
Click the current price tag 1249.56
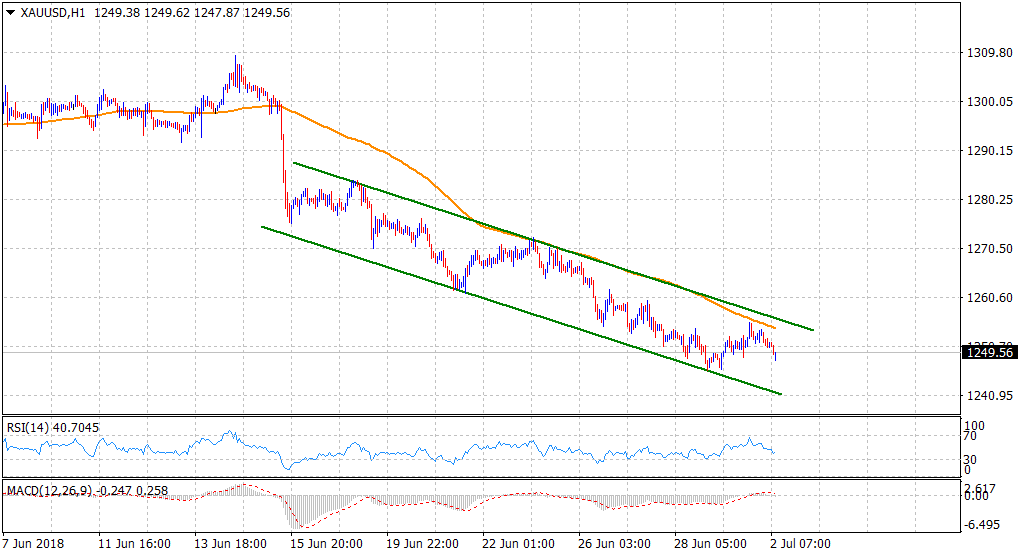(988, 352)
